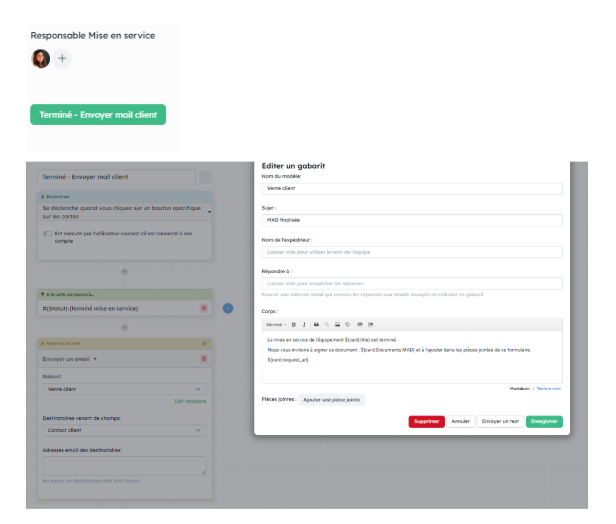Screen dimensions: 616x524
Task: Open the trigger type dropdown 'Se déclenche quand'
Action: click(122, 211)
